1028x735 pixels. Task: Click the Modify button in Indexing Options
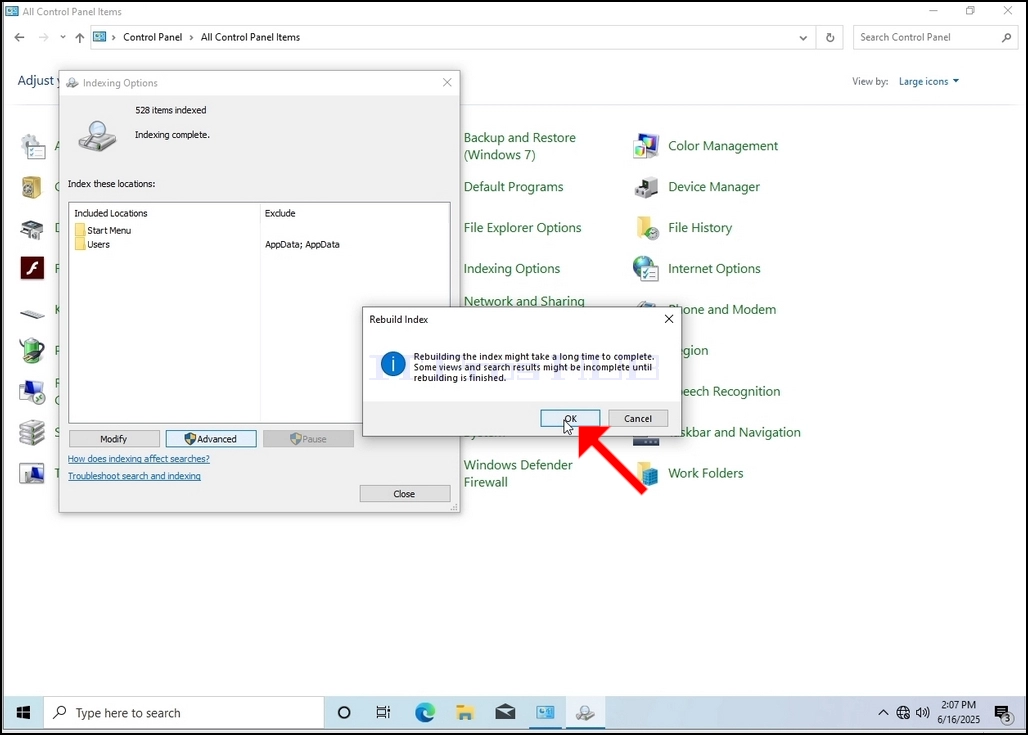(114, 439)
